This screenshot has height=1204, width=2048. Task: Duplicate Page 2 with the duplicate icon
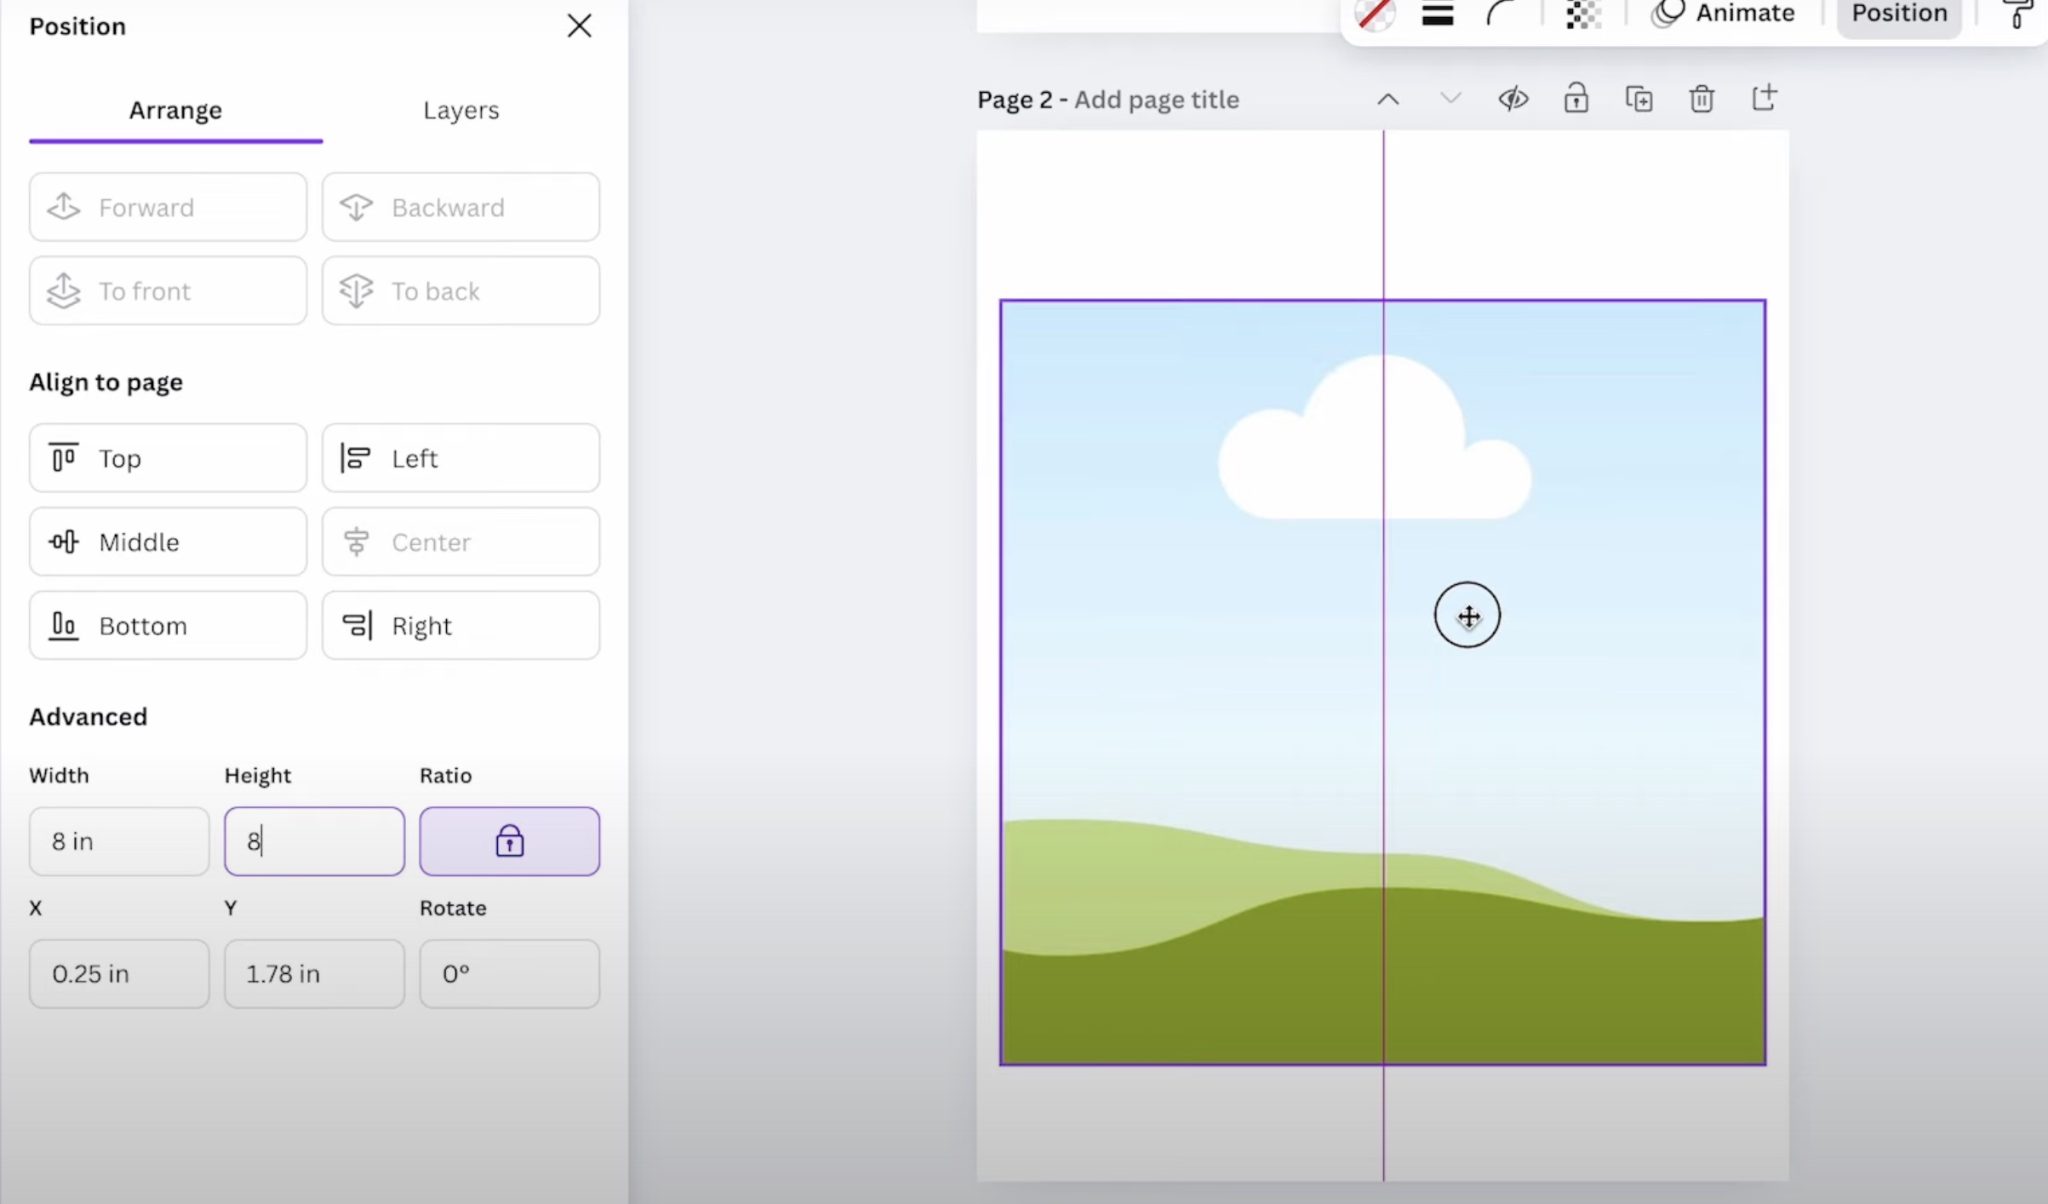tap(1639, 99)
